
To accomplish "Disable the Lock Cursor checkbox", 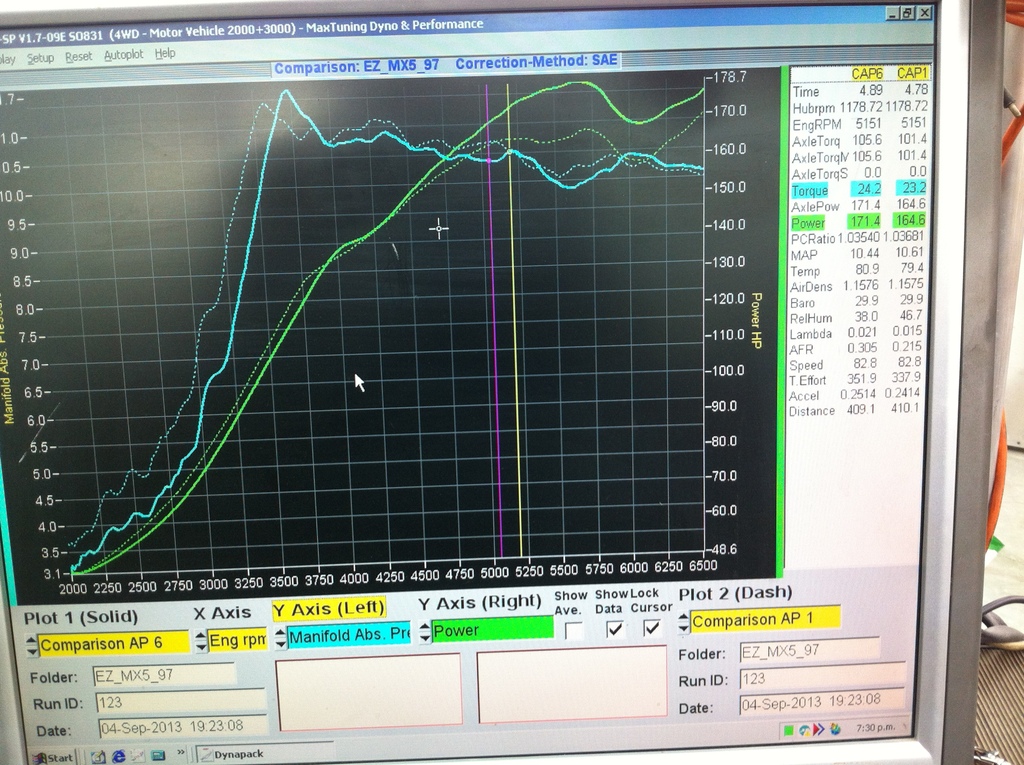I will (651, 628).
